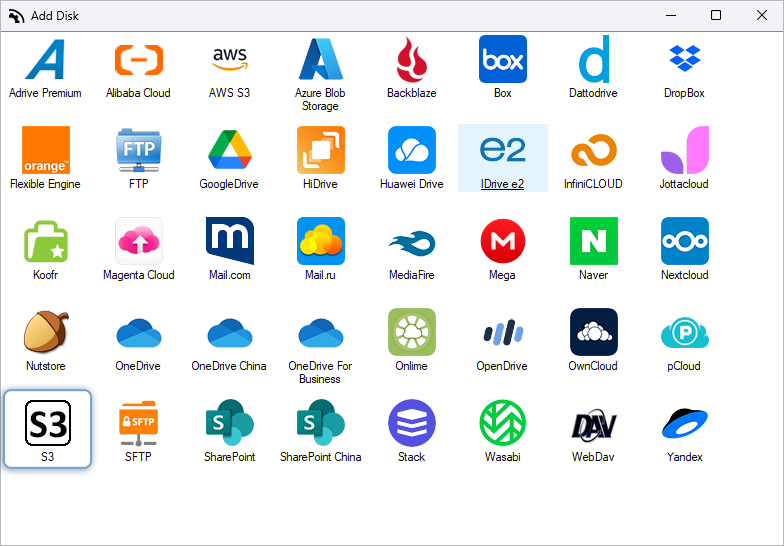Image resolution: width=784 pixels, height=546 pixels.
Task: Select the Mail.com provider
Action: click(x=230, y=241)
